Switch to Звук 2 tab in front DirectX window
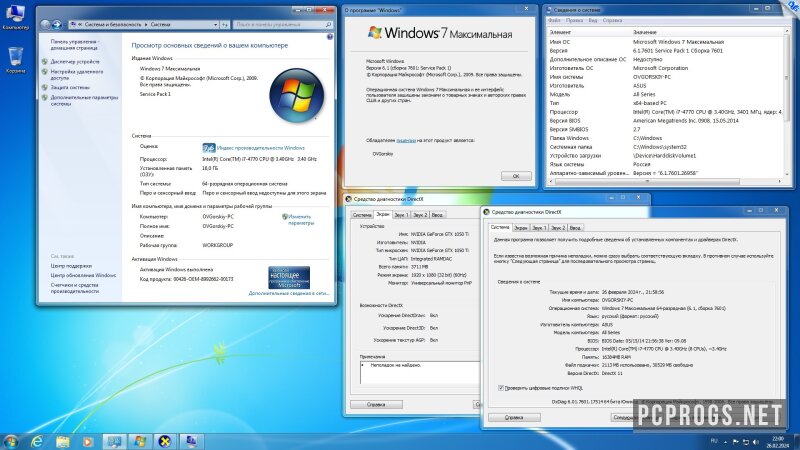Viewport: 800px width, 450px height. pyautogui.click(x=558, y=228)
